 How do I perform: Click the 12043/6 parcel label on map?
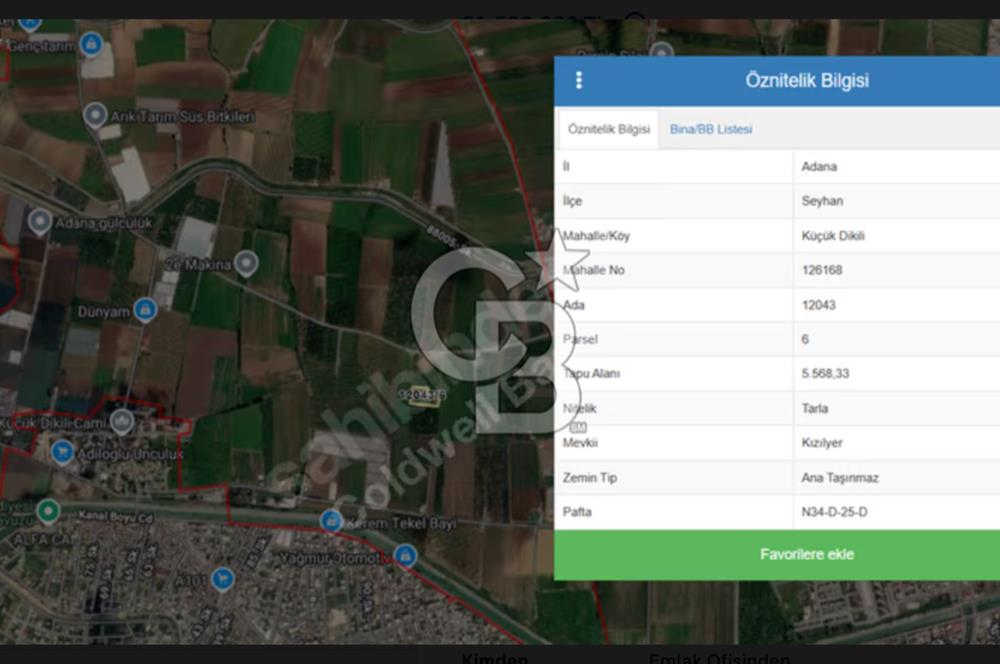coord(422,395)
